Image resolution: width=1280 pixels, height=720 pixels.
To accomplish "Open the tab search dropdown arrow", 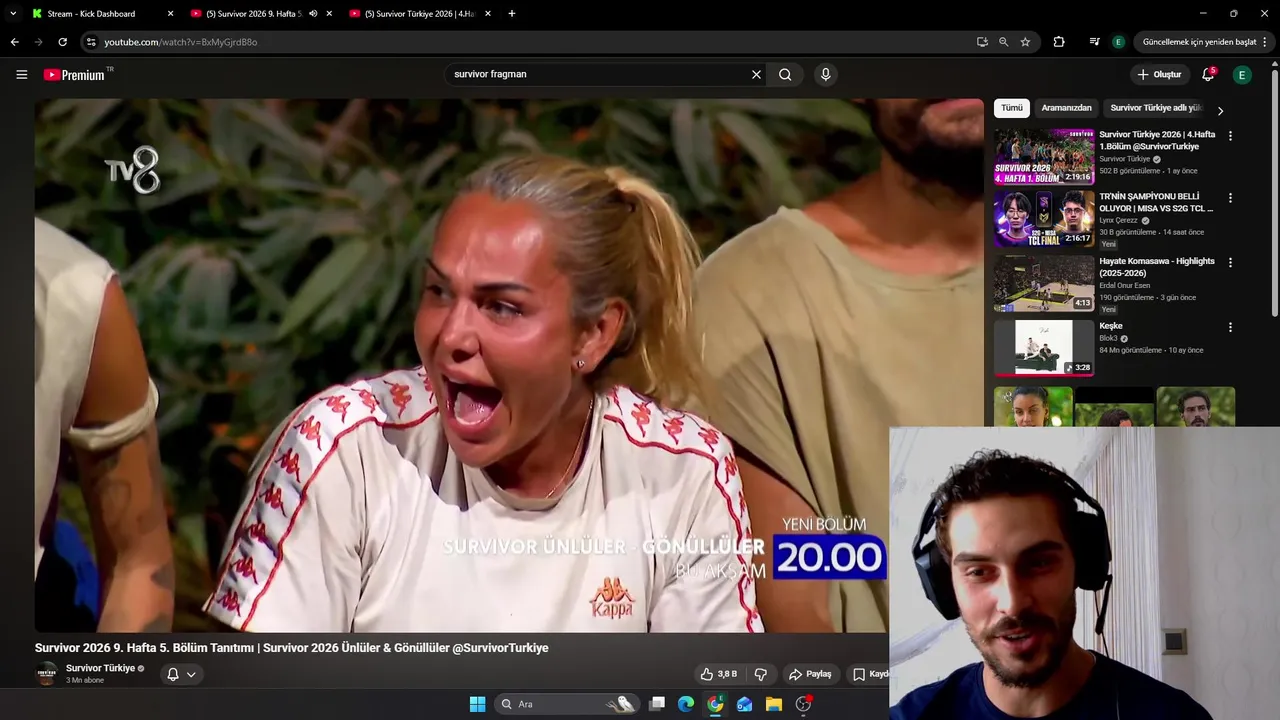I will tap(13, 14).
